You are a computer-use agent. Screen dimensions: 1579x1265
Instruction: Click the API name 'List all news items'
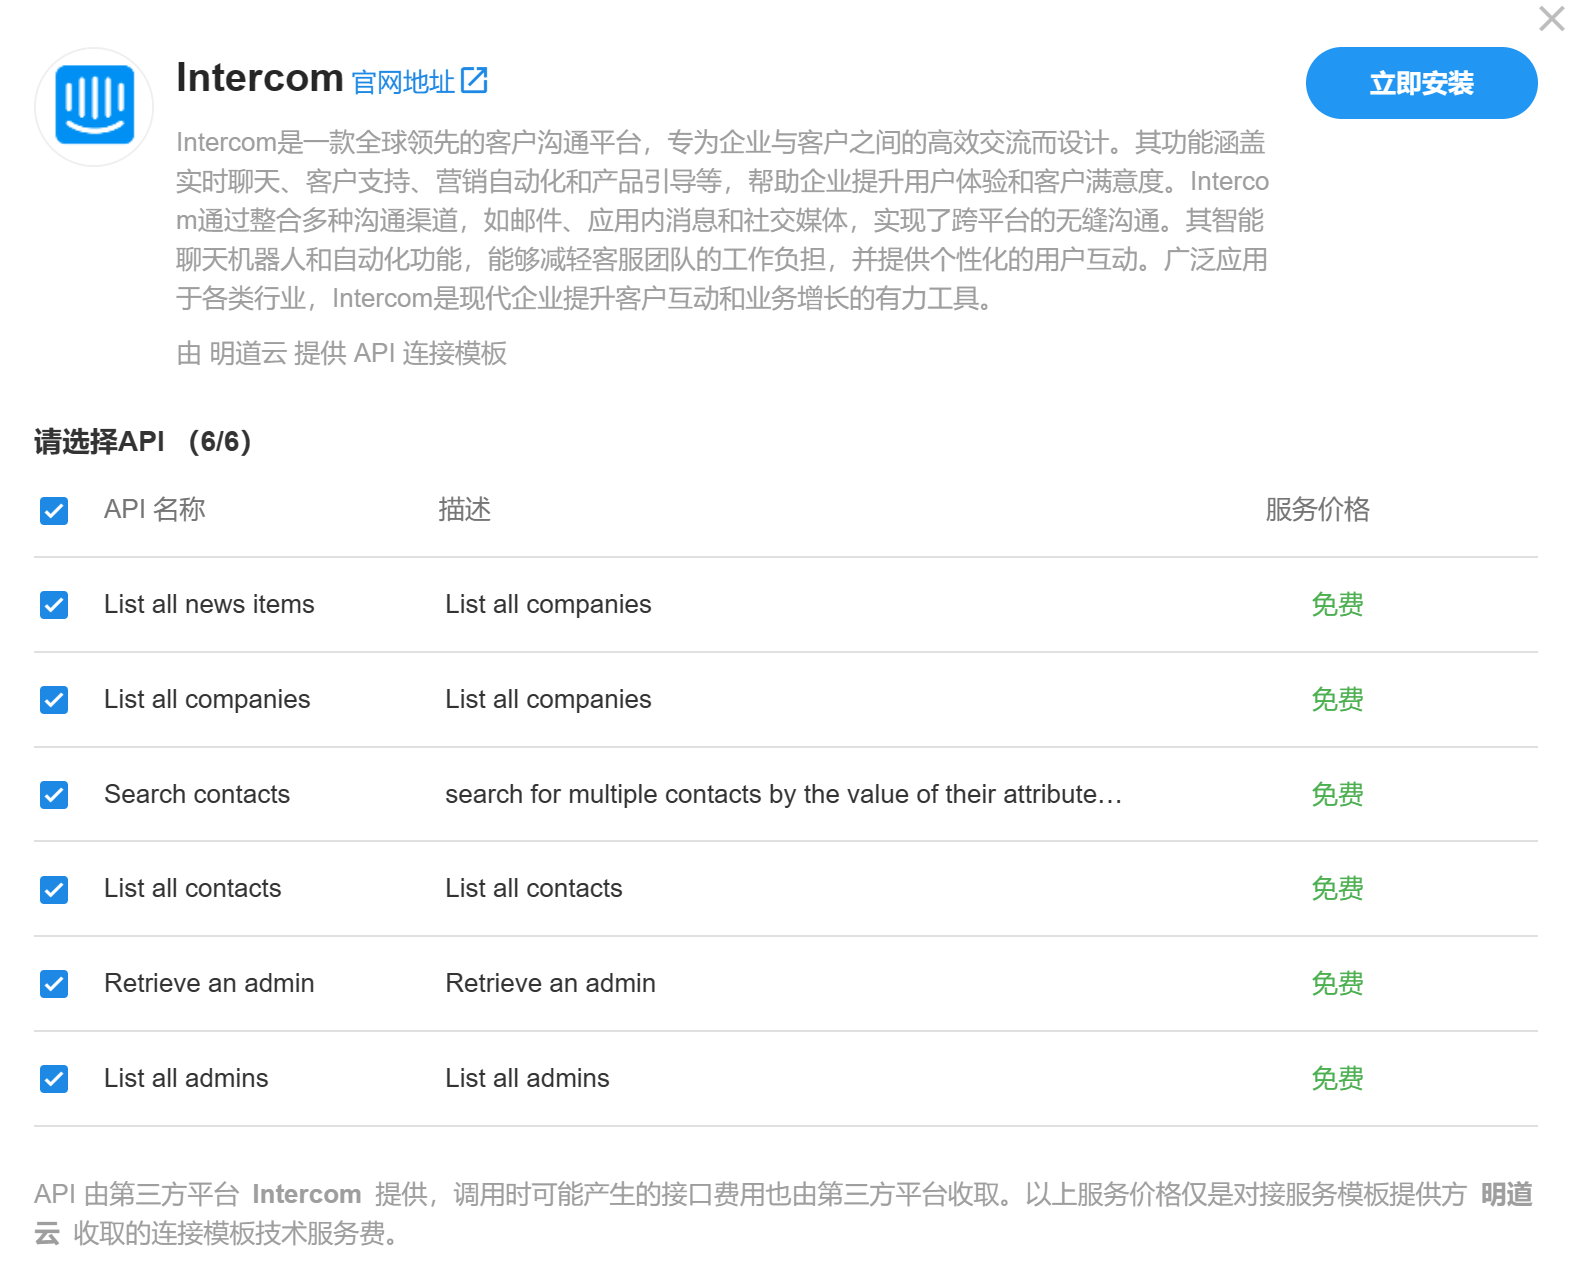[x=209, y=604]
